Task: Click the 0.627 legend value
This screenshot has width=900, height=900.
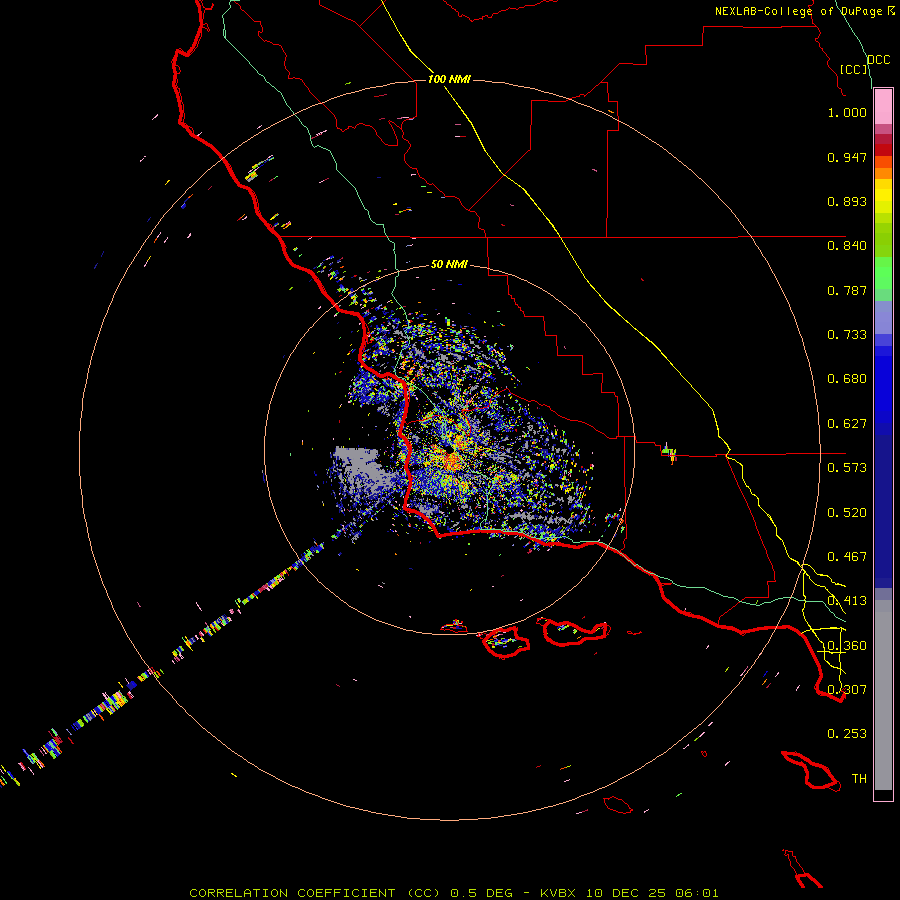Action: click(847, 424)
